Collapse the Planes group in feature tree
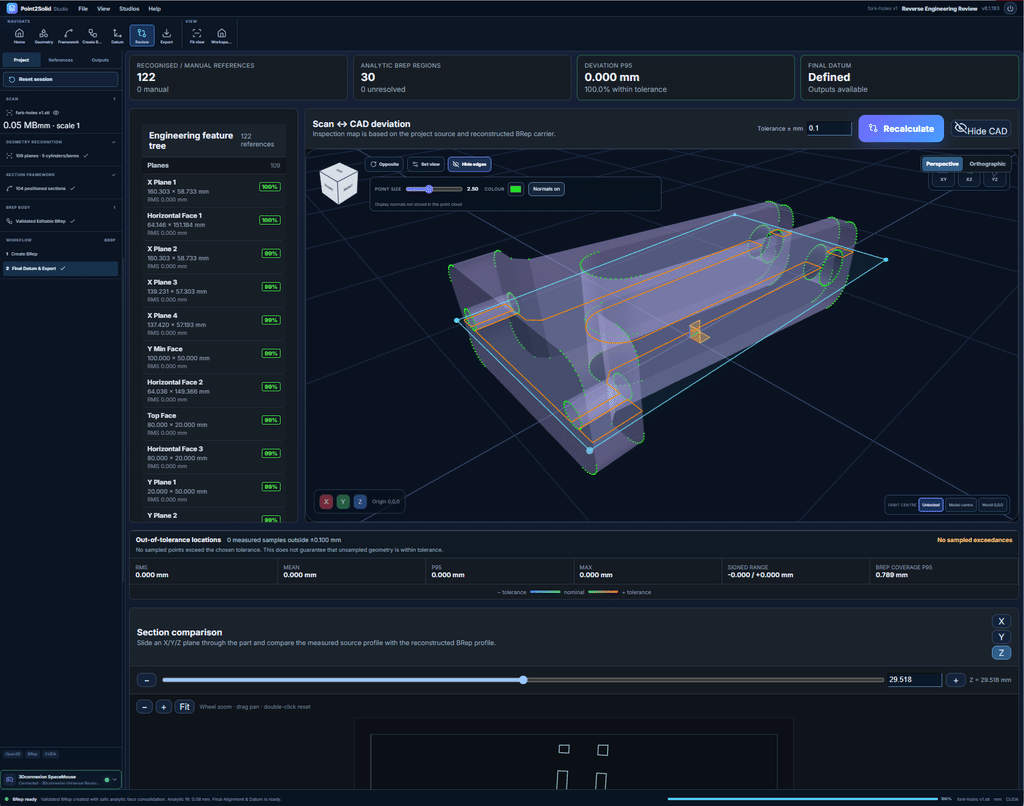 click(x=214, y=165)
